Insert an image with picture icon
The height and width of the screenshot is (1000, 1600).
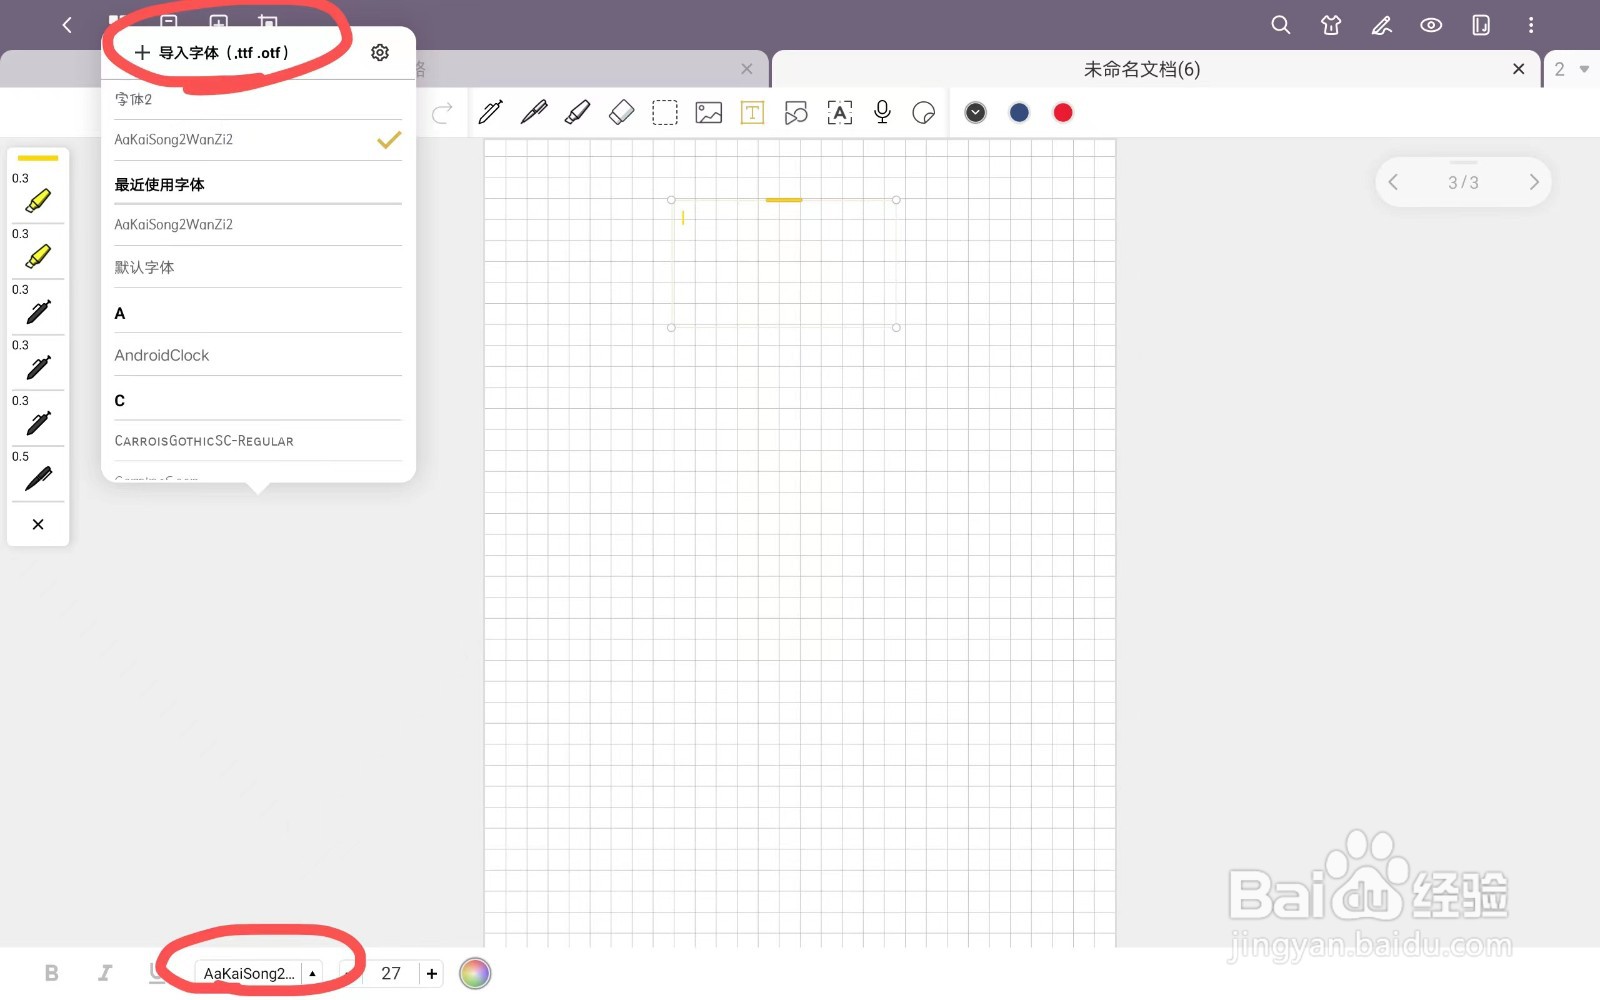pyautogui.click(x=709, y=112)
